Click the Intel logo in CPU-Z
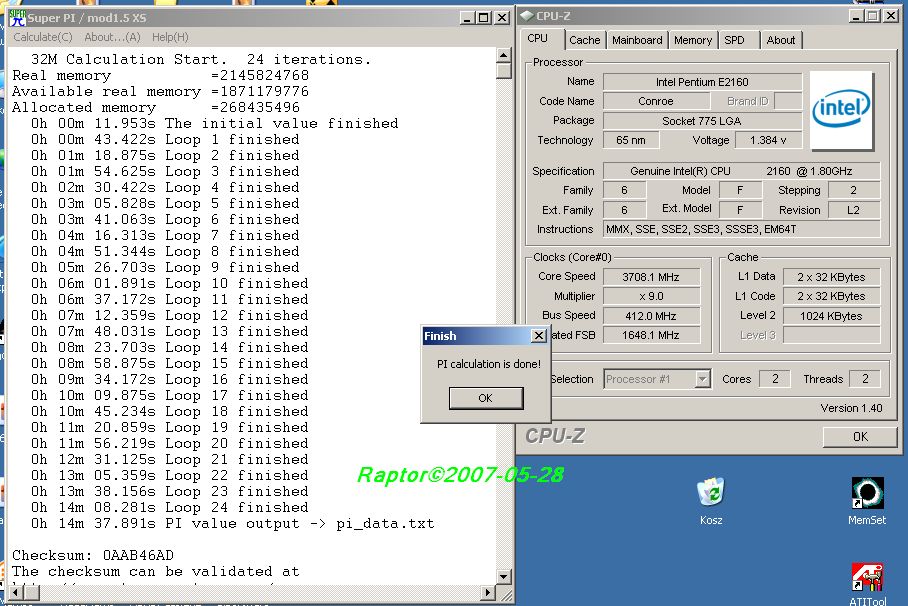This screenshot has width=908, height=606. tap(841, 110)
